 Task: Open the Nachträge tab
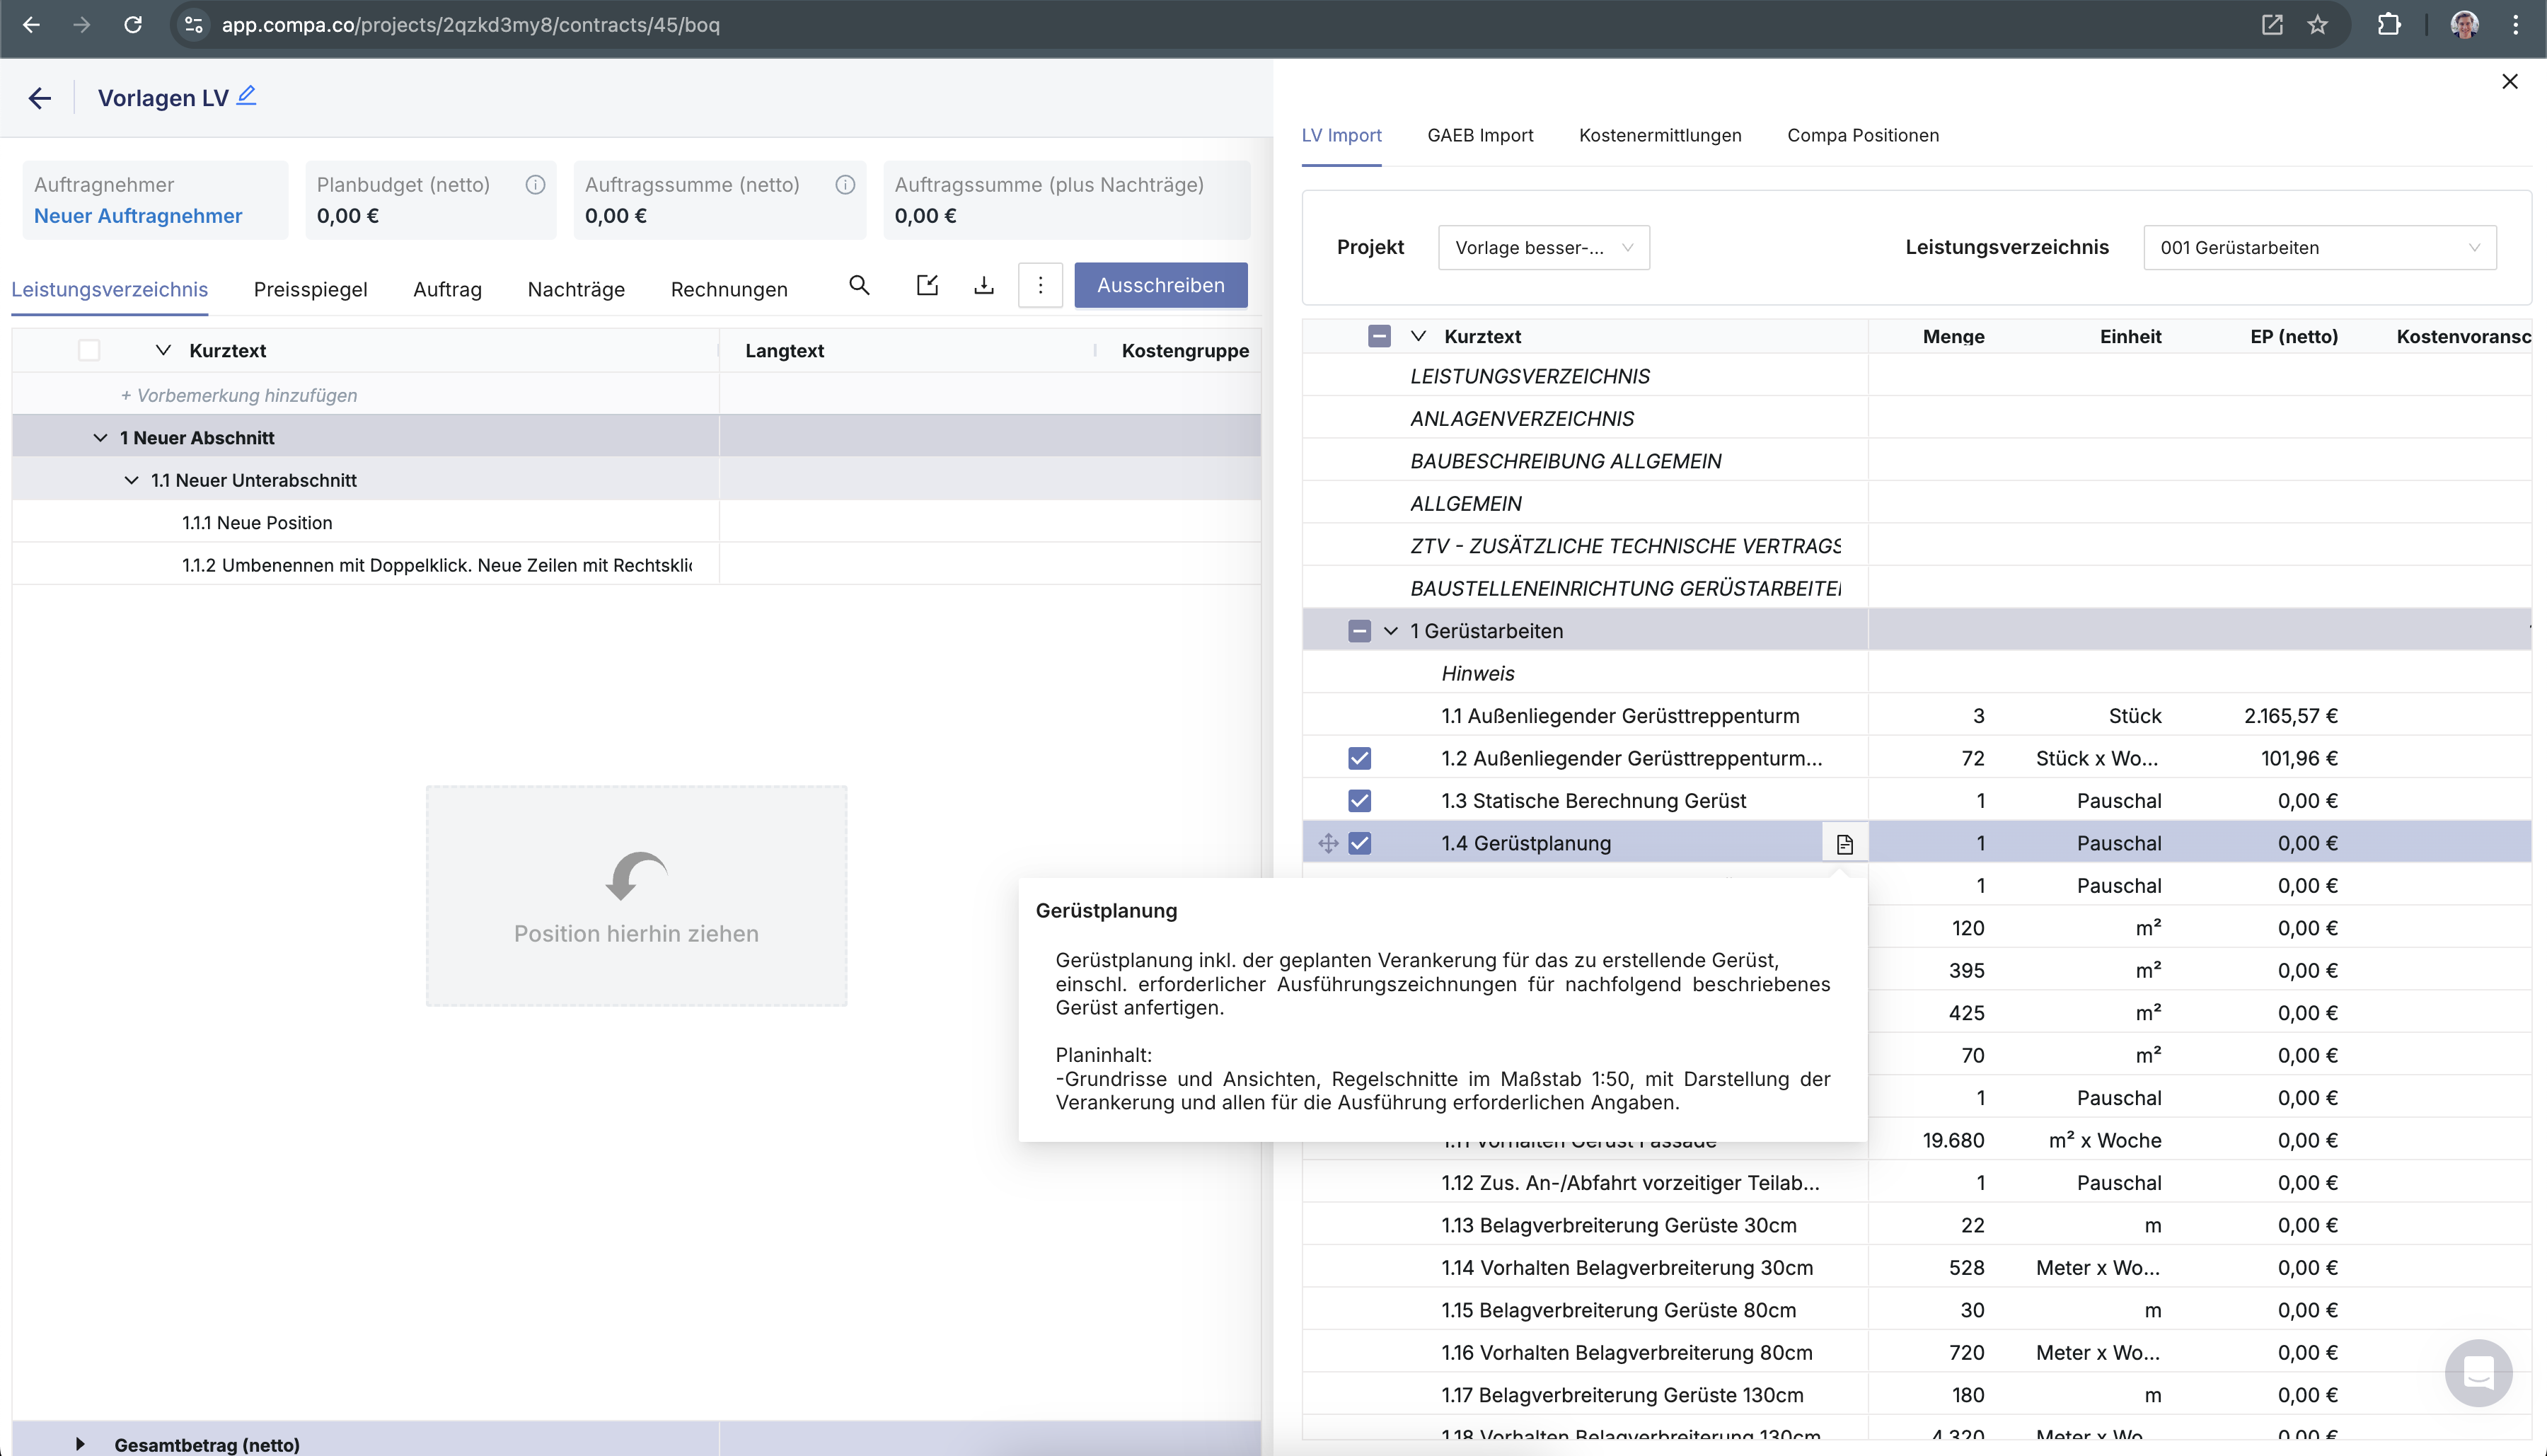coord(576,289)
